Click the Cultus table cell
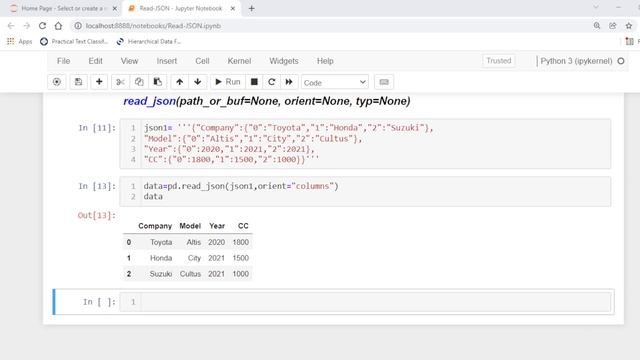 190,274
